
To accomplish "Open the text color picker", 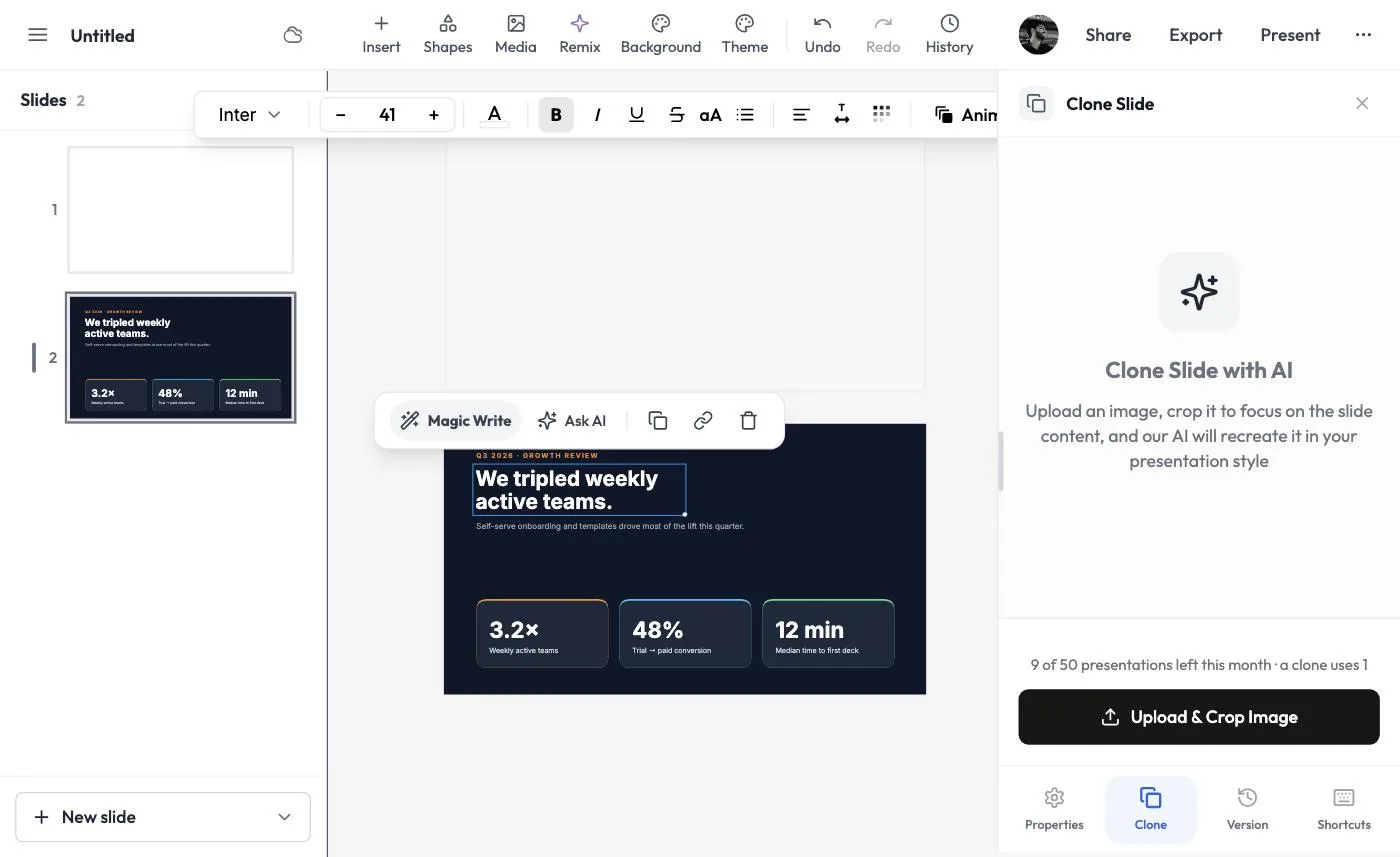I will [494, 115].
